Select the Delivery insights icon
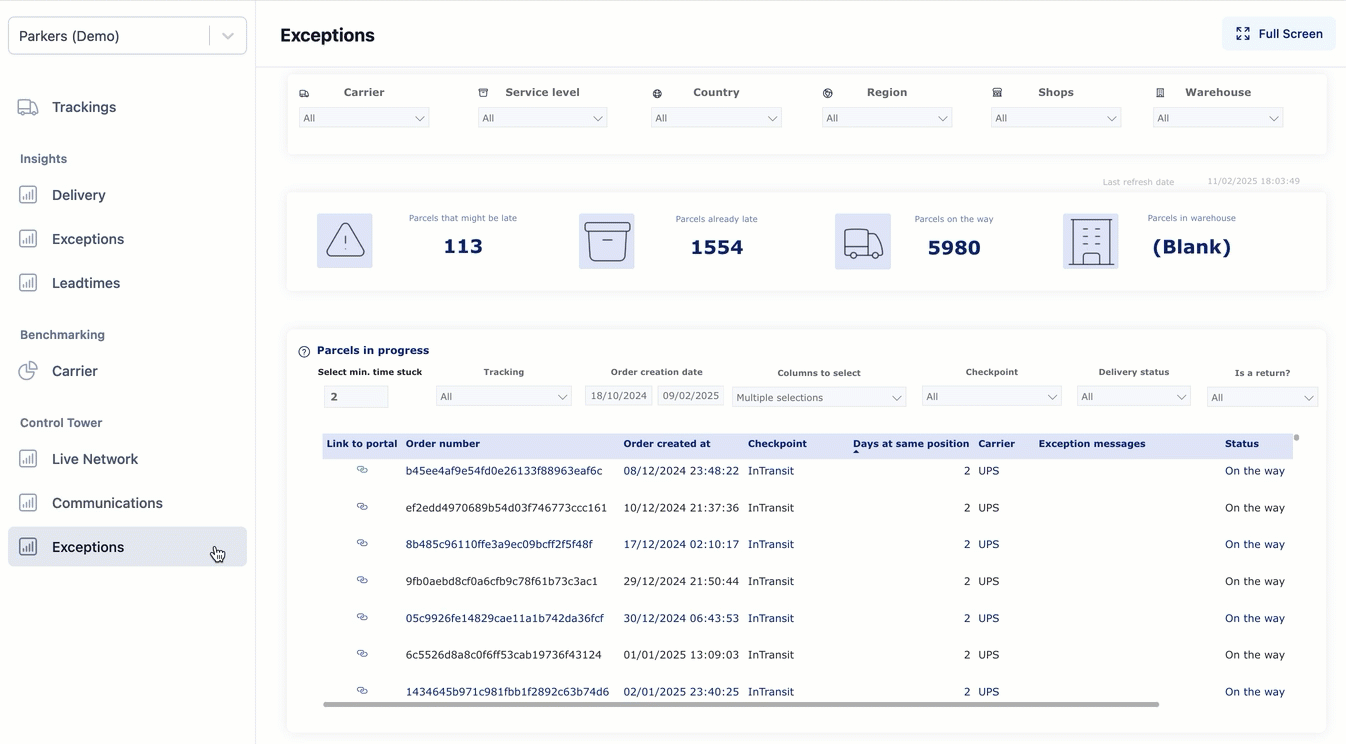This screenshot has height=744, width=1346. pos(28,194)
